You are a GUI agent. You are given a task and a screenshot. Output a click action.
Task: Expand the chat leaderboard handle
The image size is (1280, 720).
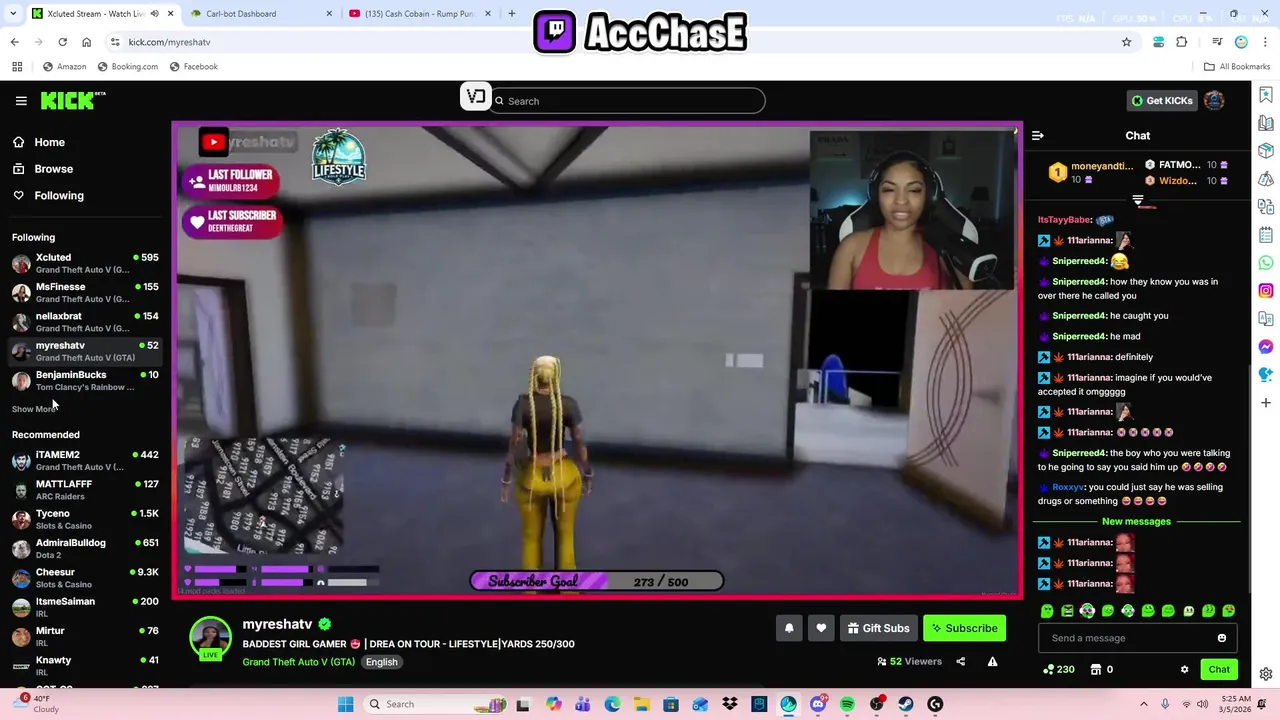click(x=1137, y=200)
